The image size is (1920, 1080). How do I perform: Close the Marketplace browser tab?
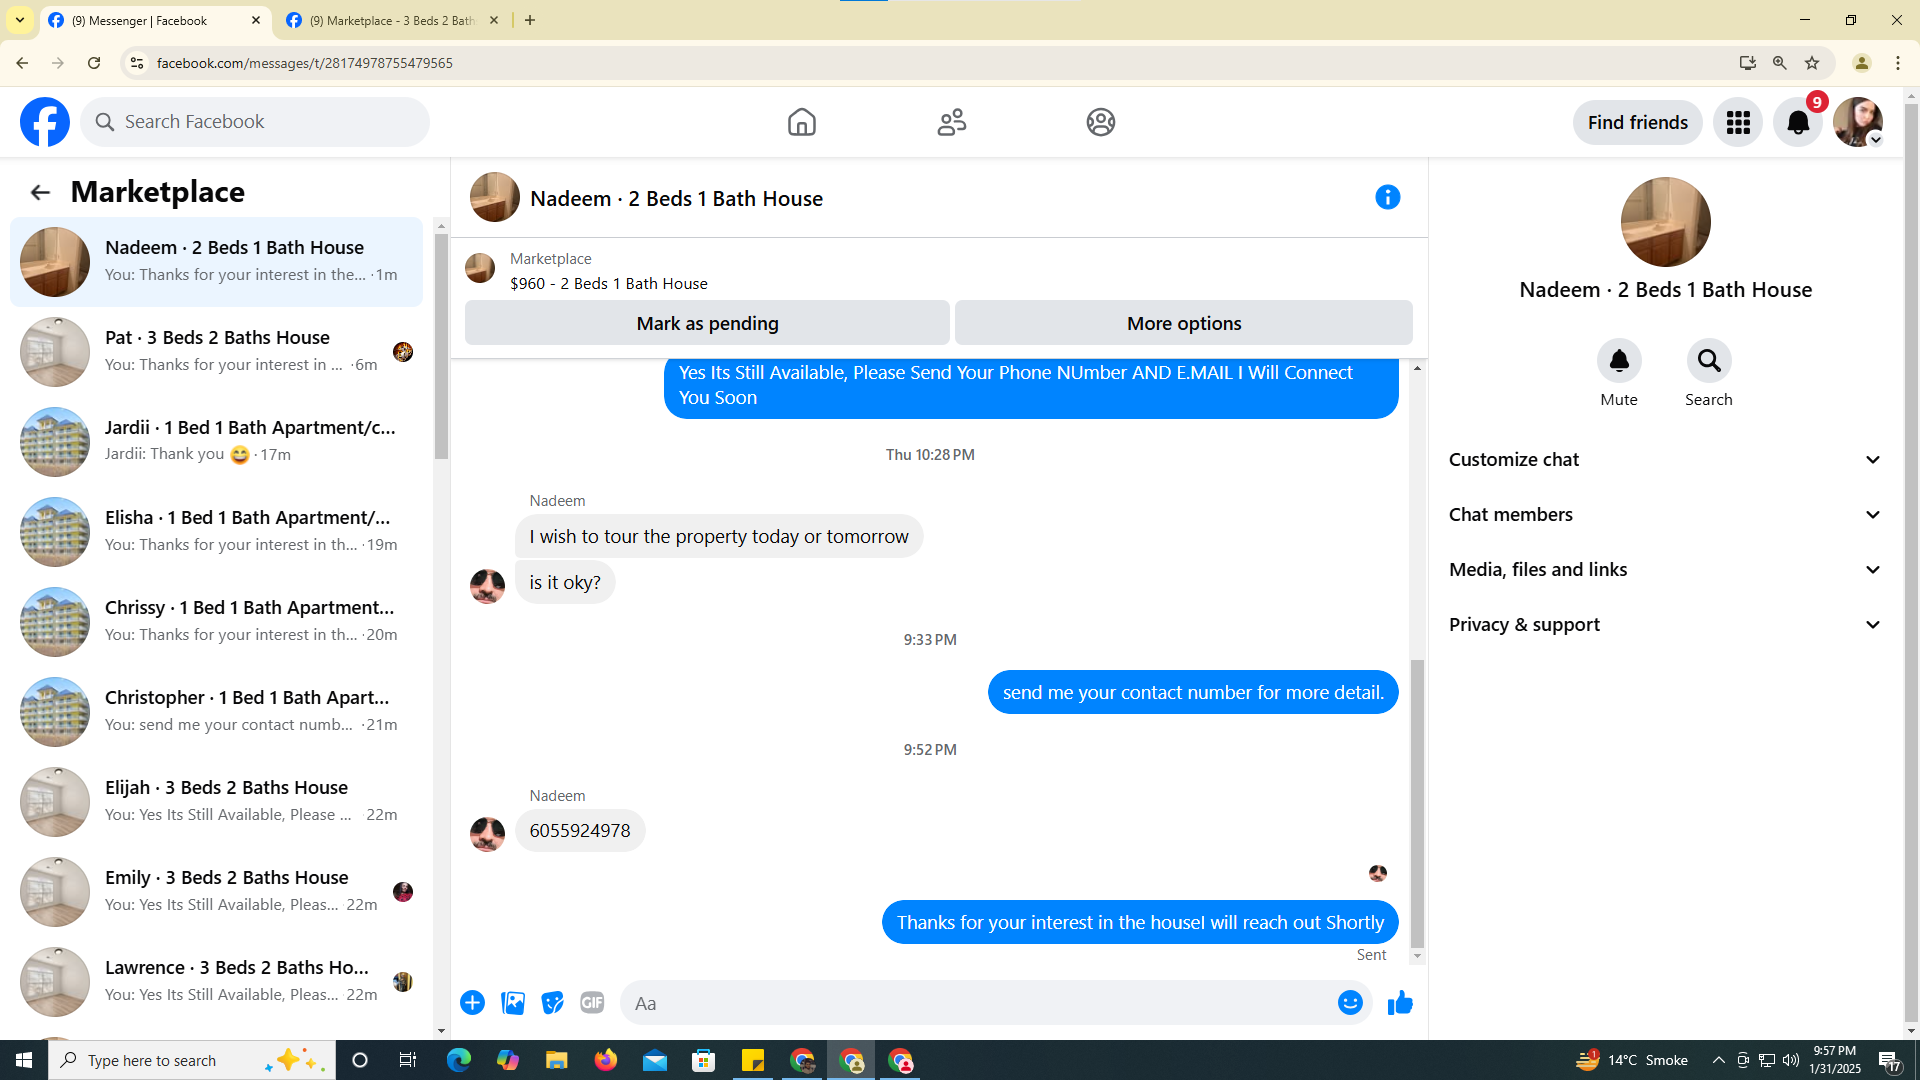pyautogui.click(x=493, y=20)
